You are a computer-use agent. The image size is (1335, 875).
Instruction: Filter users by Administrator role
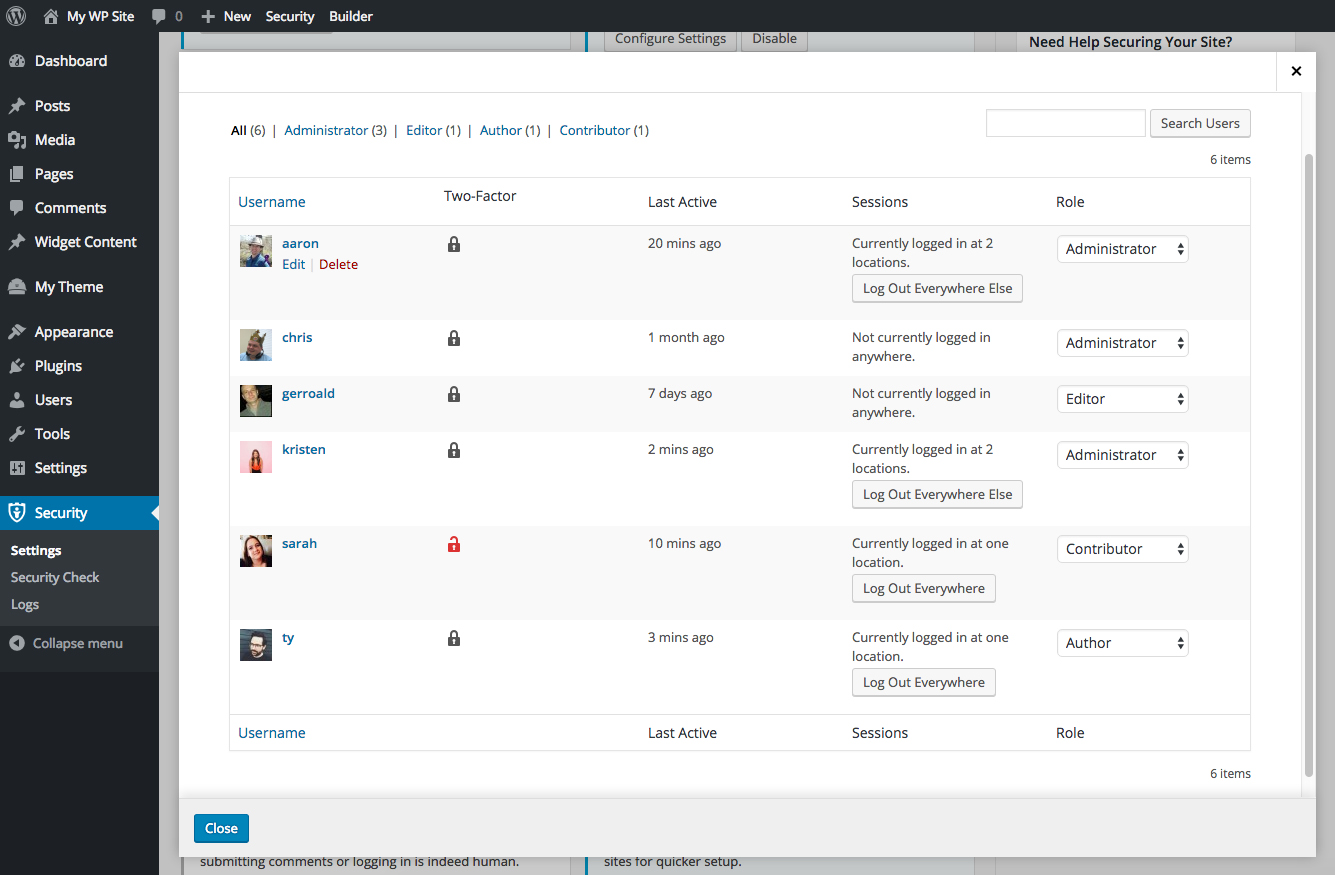(326, 130)
